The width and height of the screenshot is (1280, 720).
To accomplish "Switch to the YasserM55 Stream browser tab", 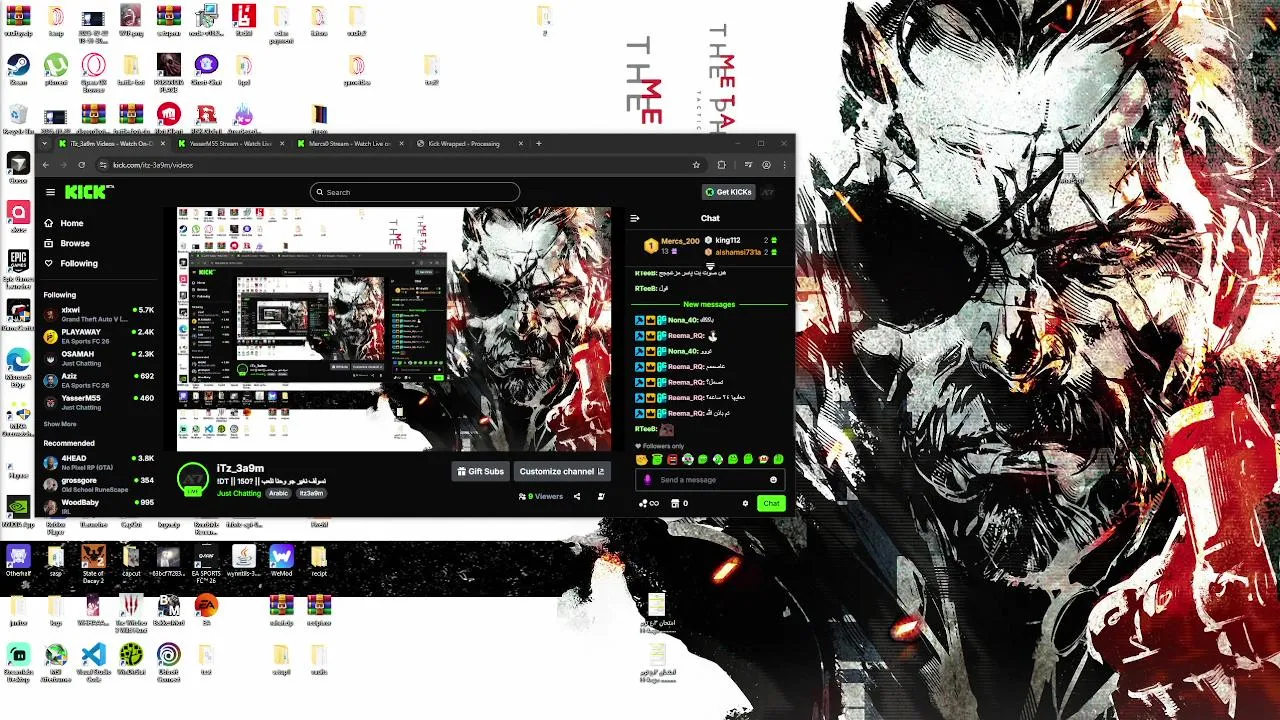I will click(229, 143).
